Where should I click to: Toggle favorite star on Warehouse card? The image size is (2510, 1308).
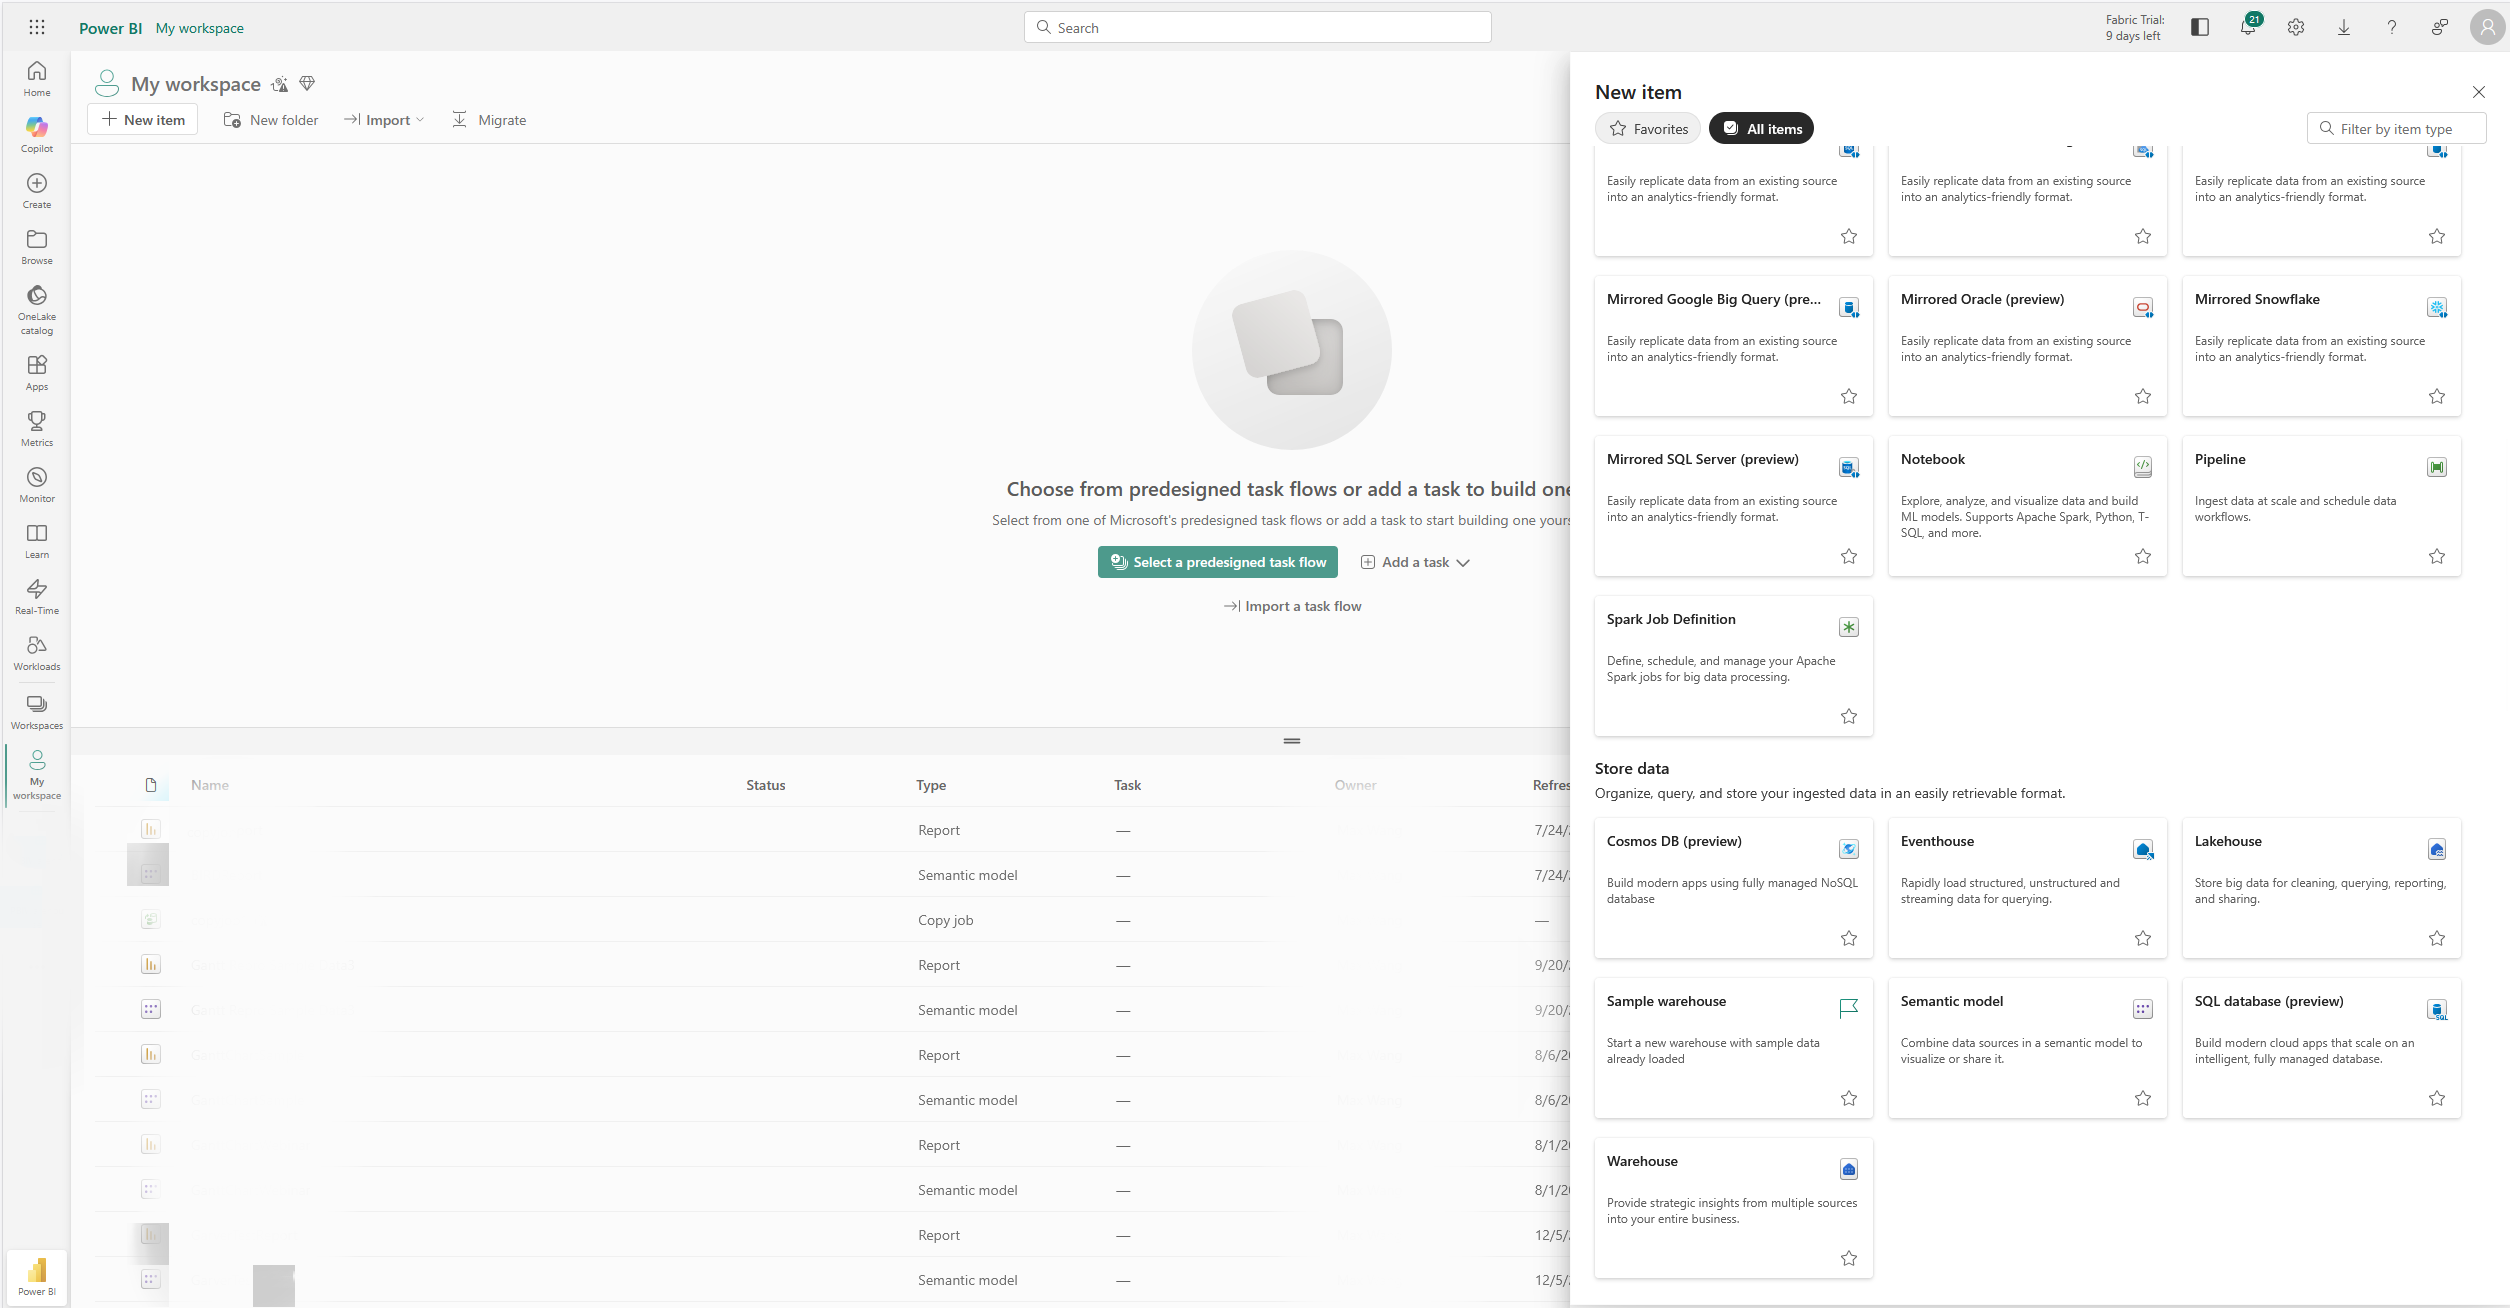[x=1848, y=1258]
